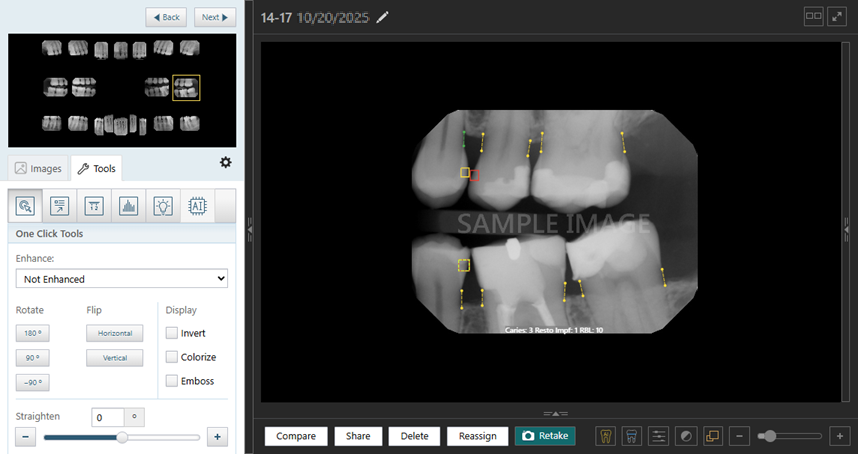
Task: Click the Compare button
Action: tap(296, 436)
